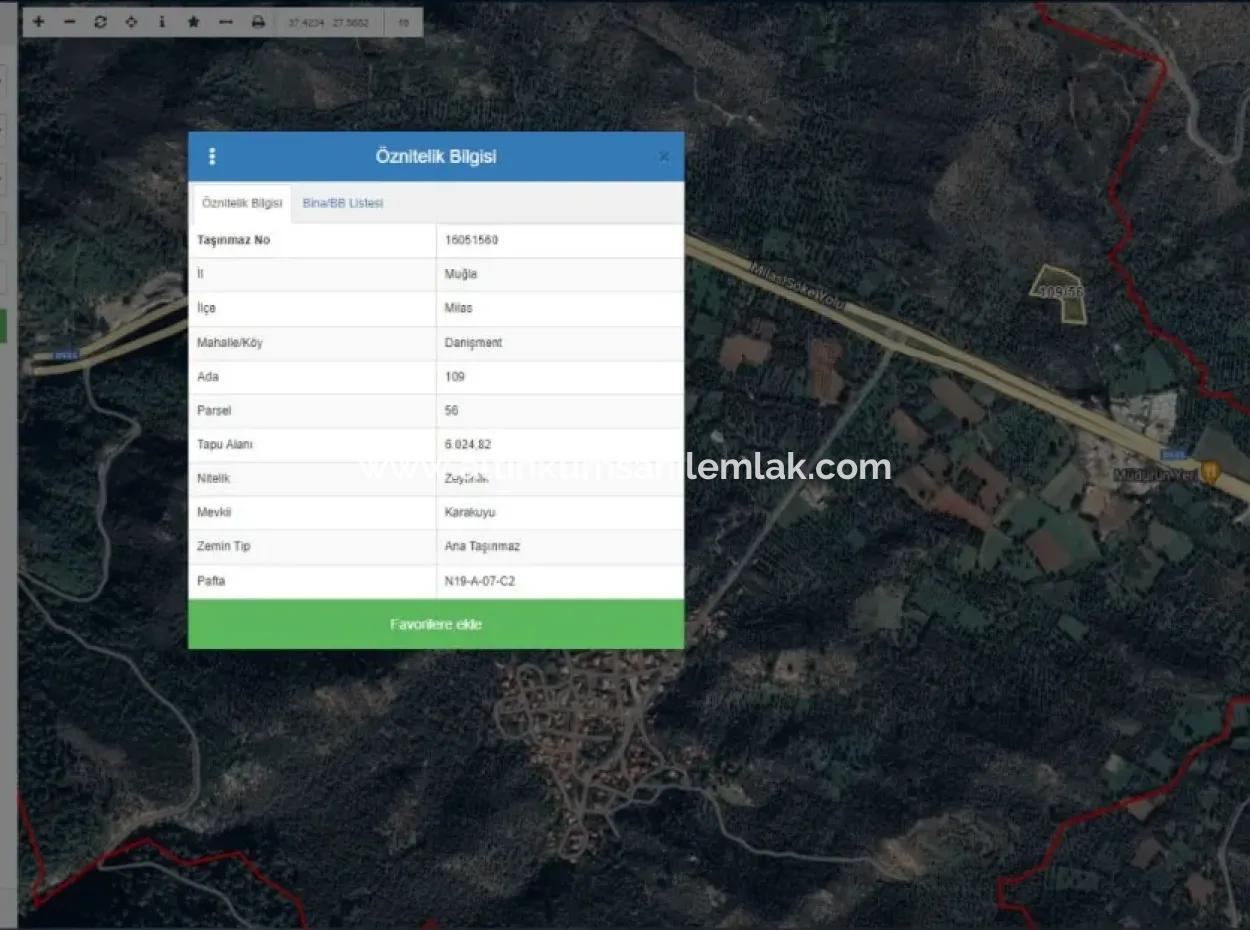Screen dimensions: 1250x930
Task: Click the green sidebar item on left edge
Action: (3, 325)
